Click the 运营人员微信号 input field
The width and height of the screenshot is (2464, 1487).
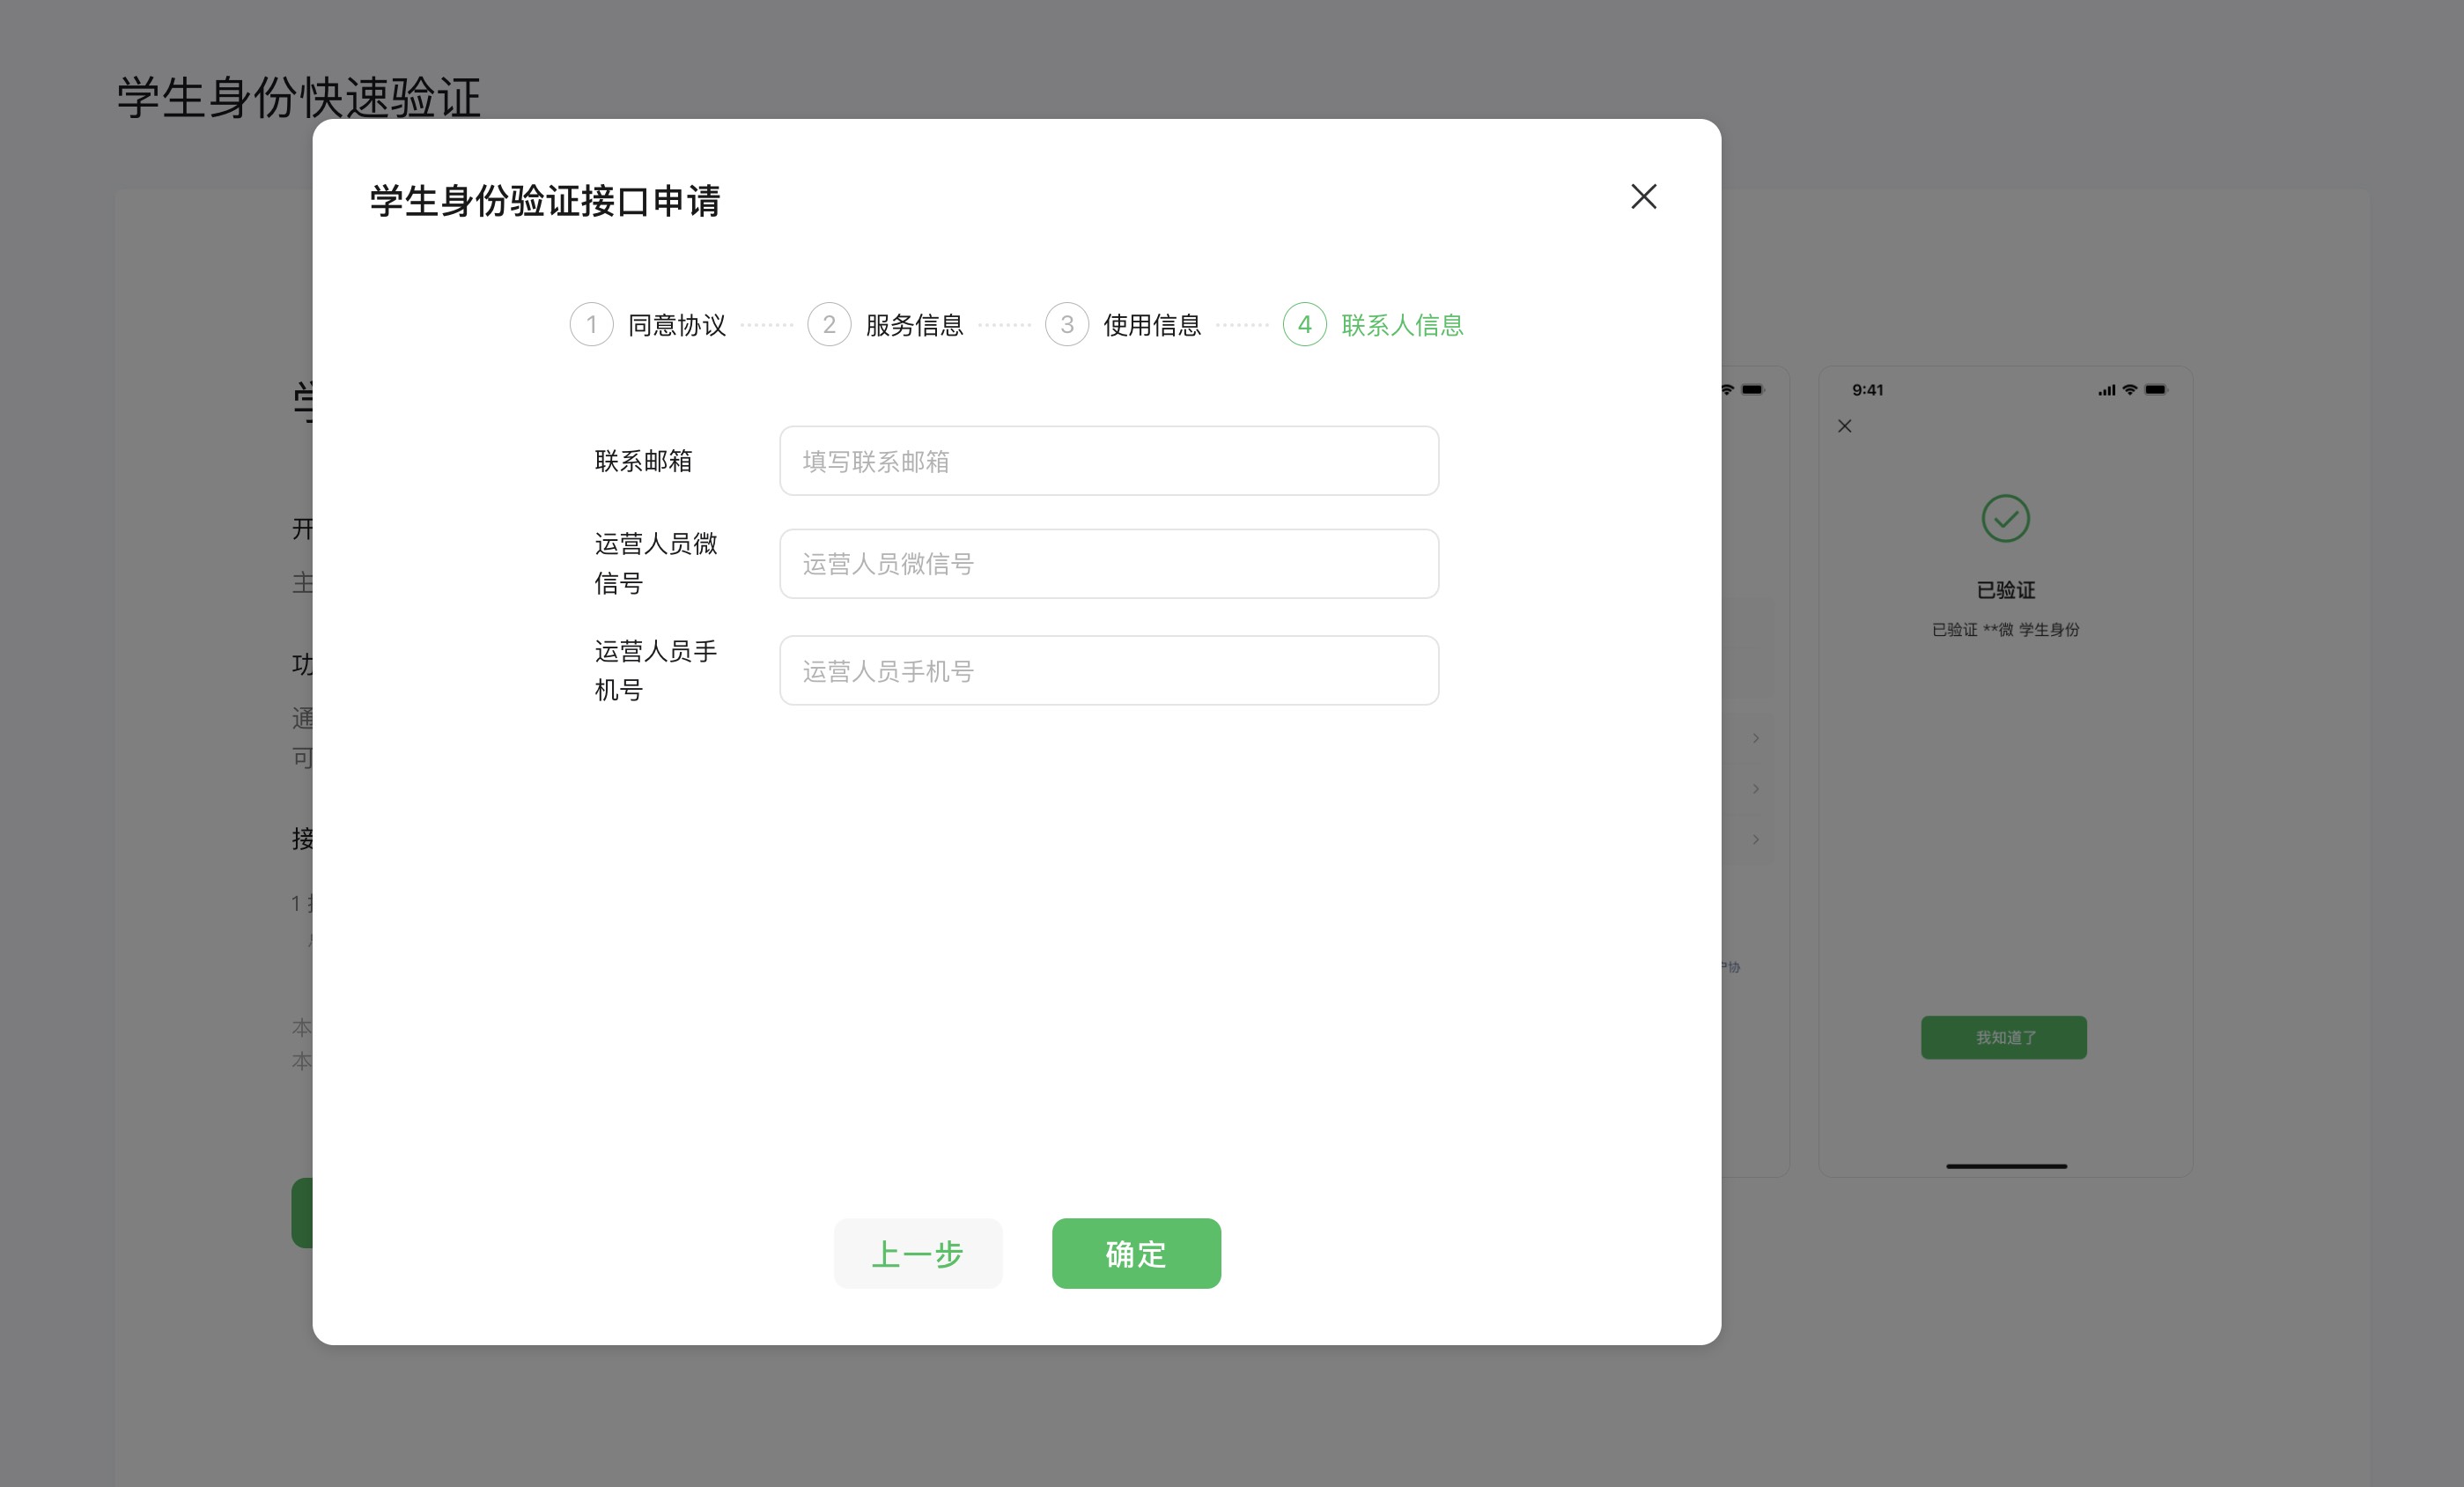tap(1108, 564)
